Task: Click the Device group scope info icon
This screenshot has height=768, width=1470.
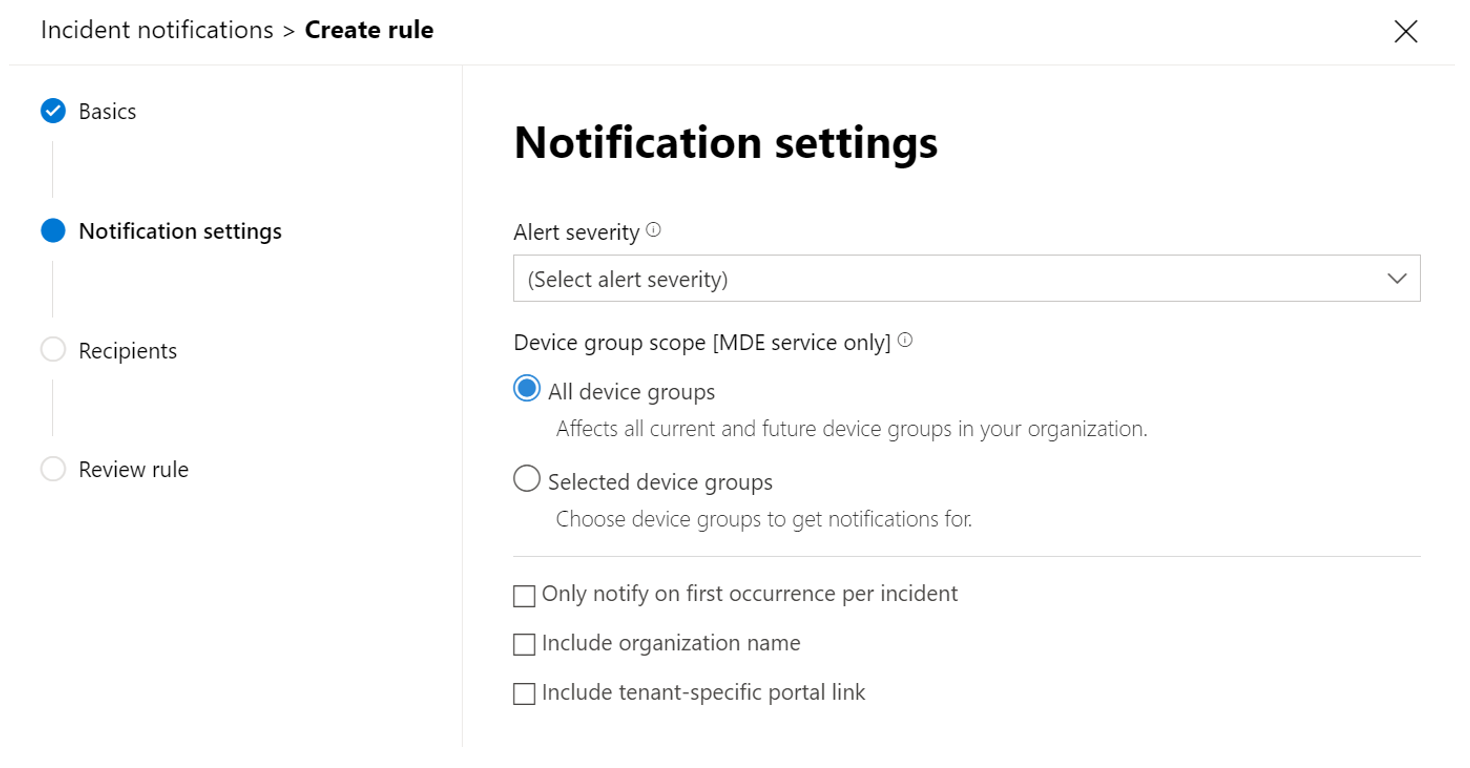Action: (x=906, y=338)
